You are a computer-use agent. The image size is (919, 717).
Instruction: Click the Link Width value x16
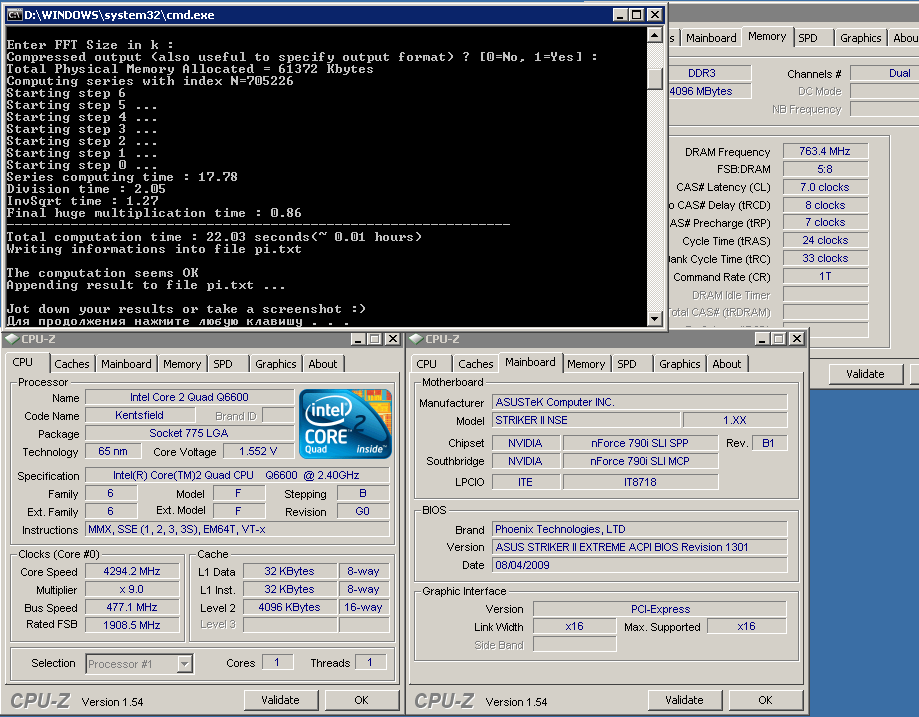click(574, 627)
